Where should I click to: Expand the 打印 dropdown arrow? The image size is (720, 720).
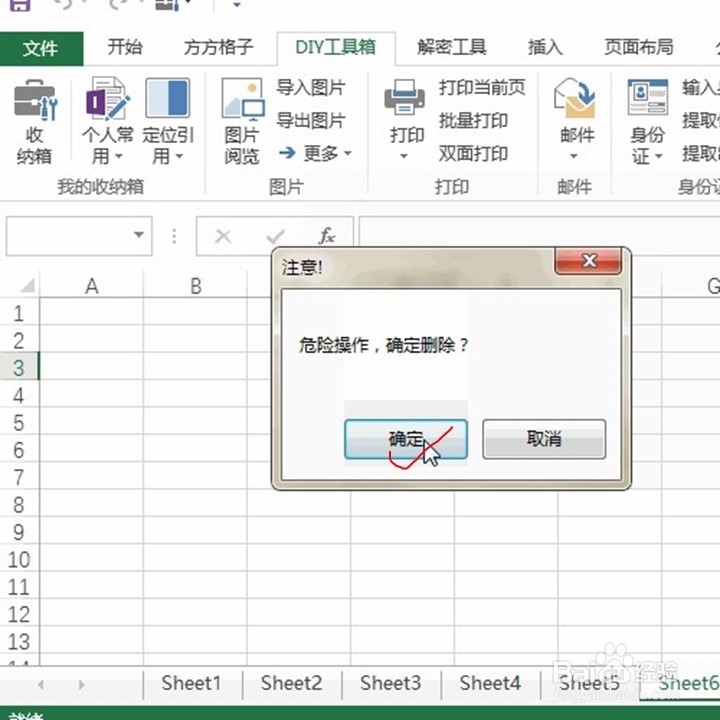[404, 156]
